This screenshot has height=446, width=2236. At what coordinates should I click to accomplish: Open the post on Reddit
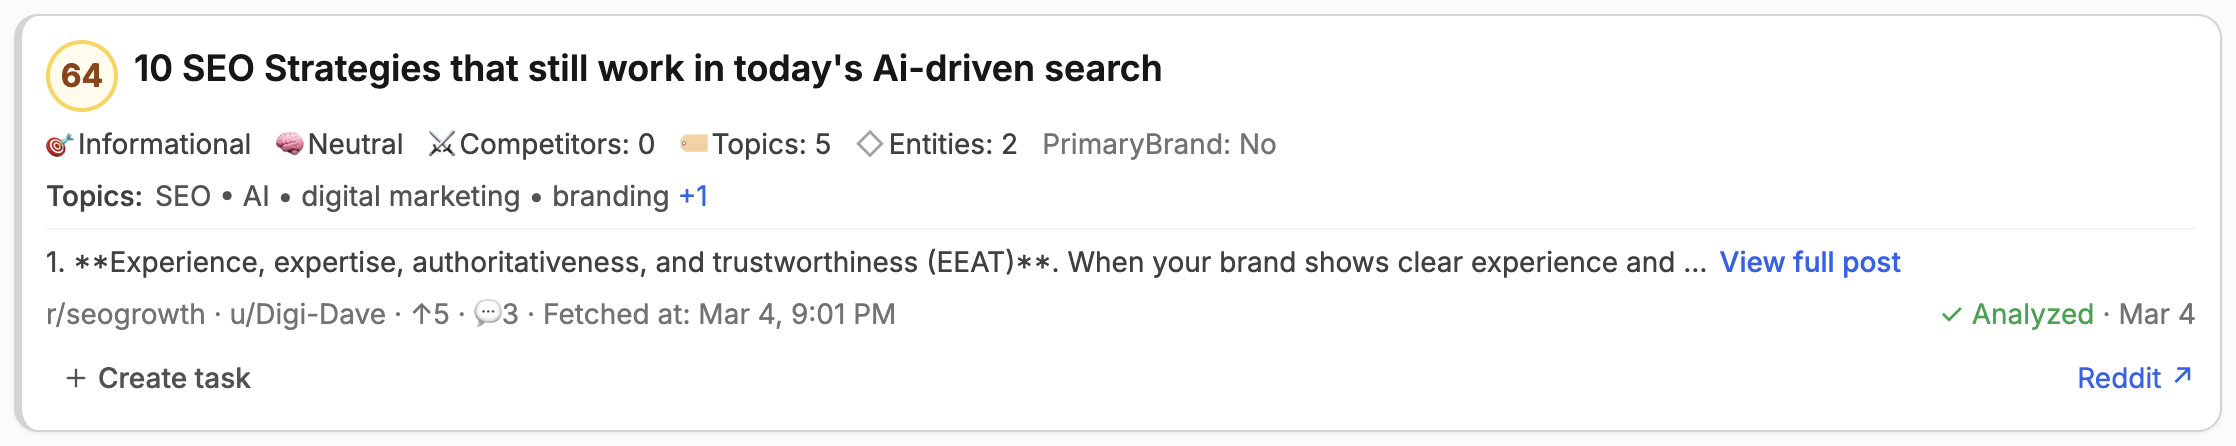(2118, 378)
